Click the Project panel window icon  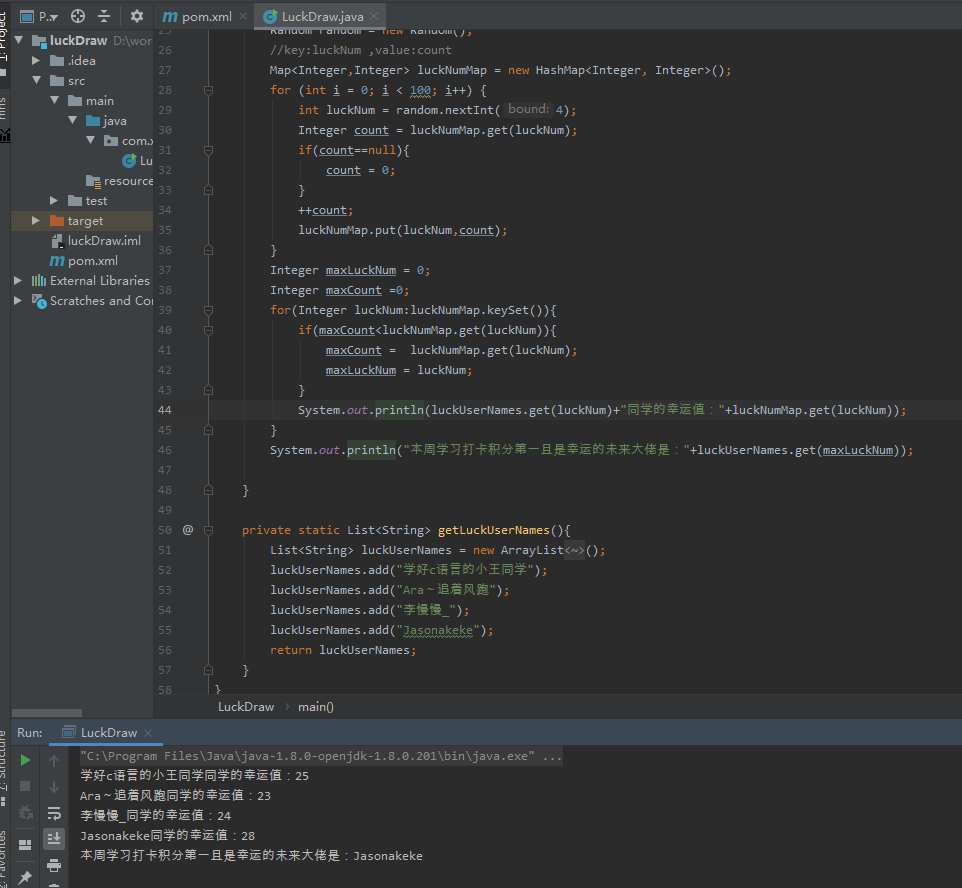27,17
